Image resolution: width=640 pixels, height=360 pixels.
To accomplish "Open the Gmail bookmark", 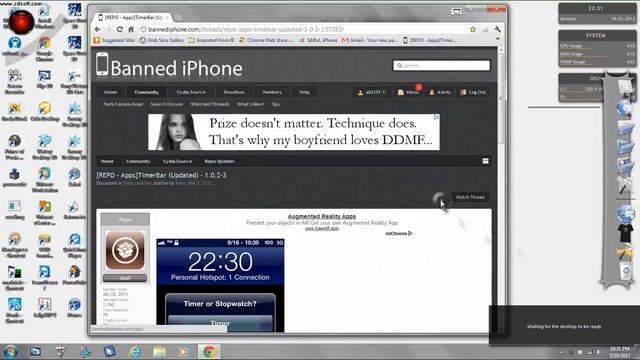I will click(370, 40).
